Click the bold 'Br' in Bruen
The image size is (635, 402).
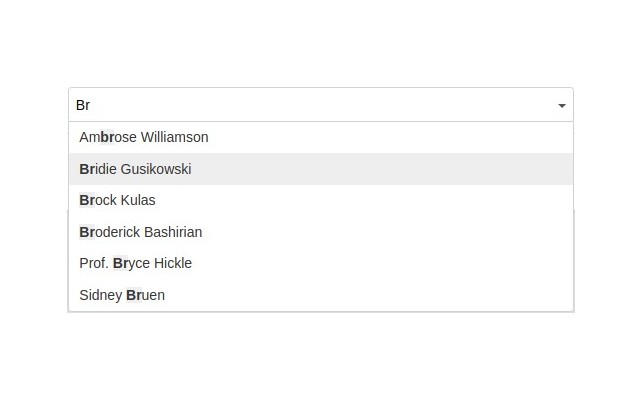pos(134,295)
